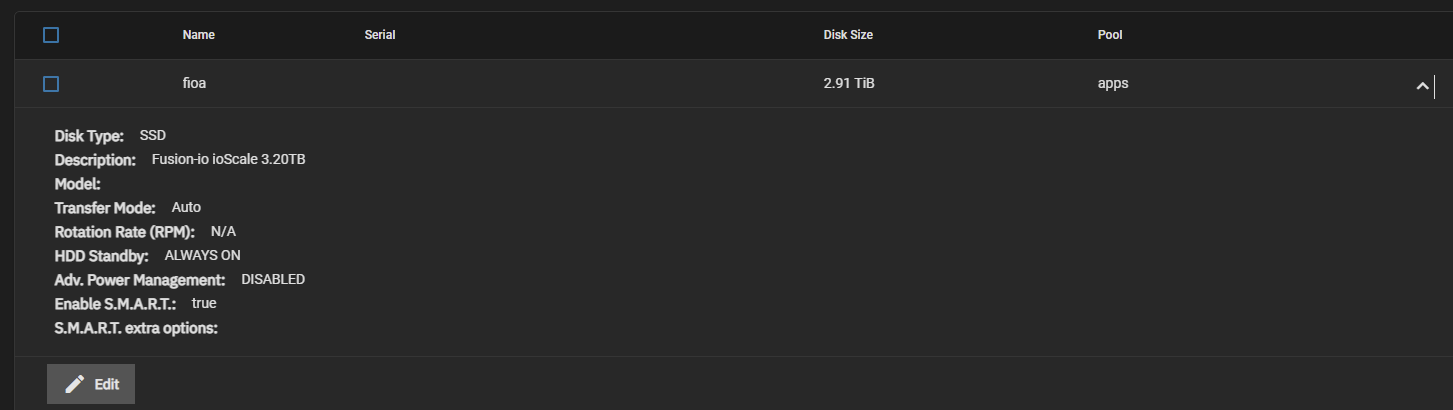Click the 2.91 TiB disk size value
The width and height of the screenshot is (1453, 410).
pyautogui.click(x=849, y=84)
